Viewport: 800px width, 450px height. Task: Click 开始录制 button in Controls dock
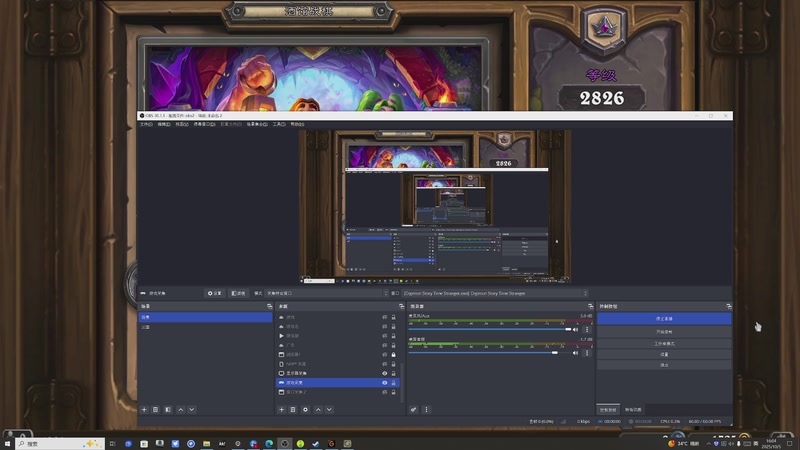[x=664, y=332]
